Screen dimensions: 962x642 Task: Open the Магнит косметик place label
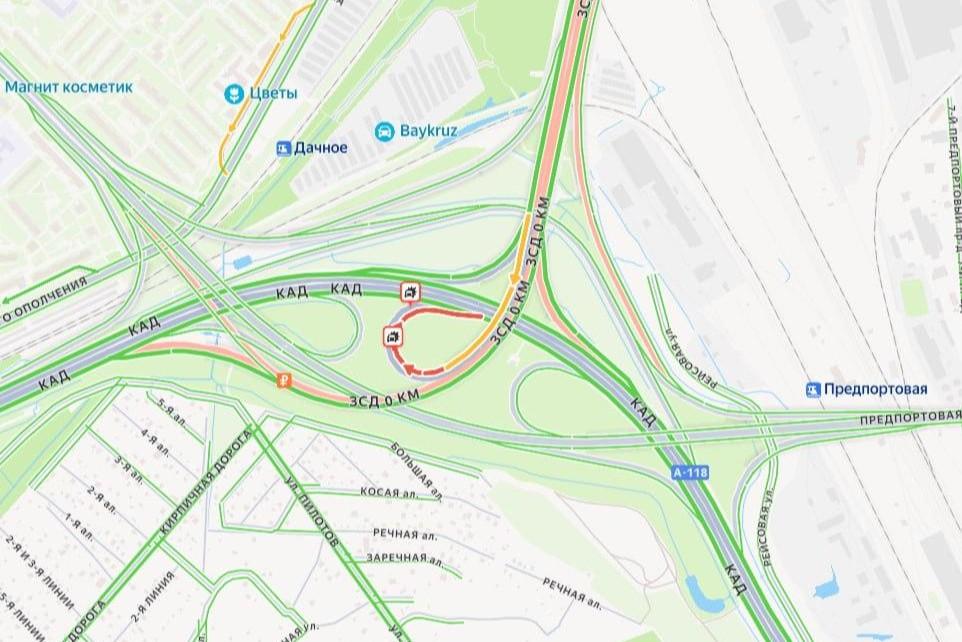click(x=69, y=87)
